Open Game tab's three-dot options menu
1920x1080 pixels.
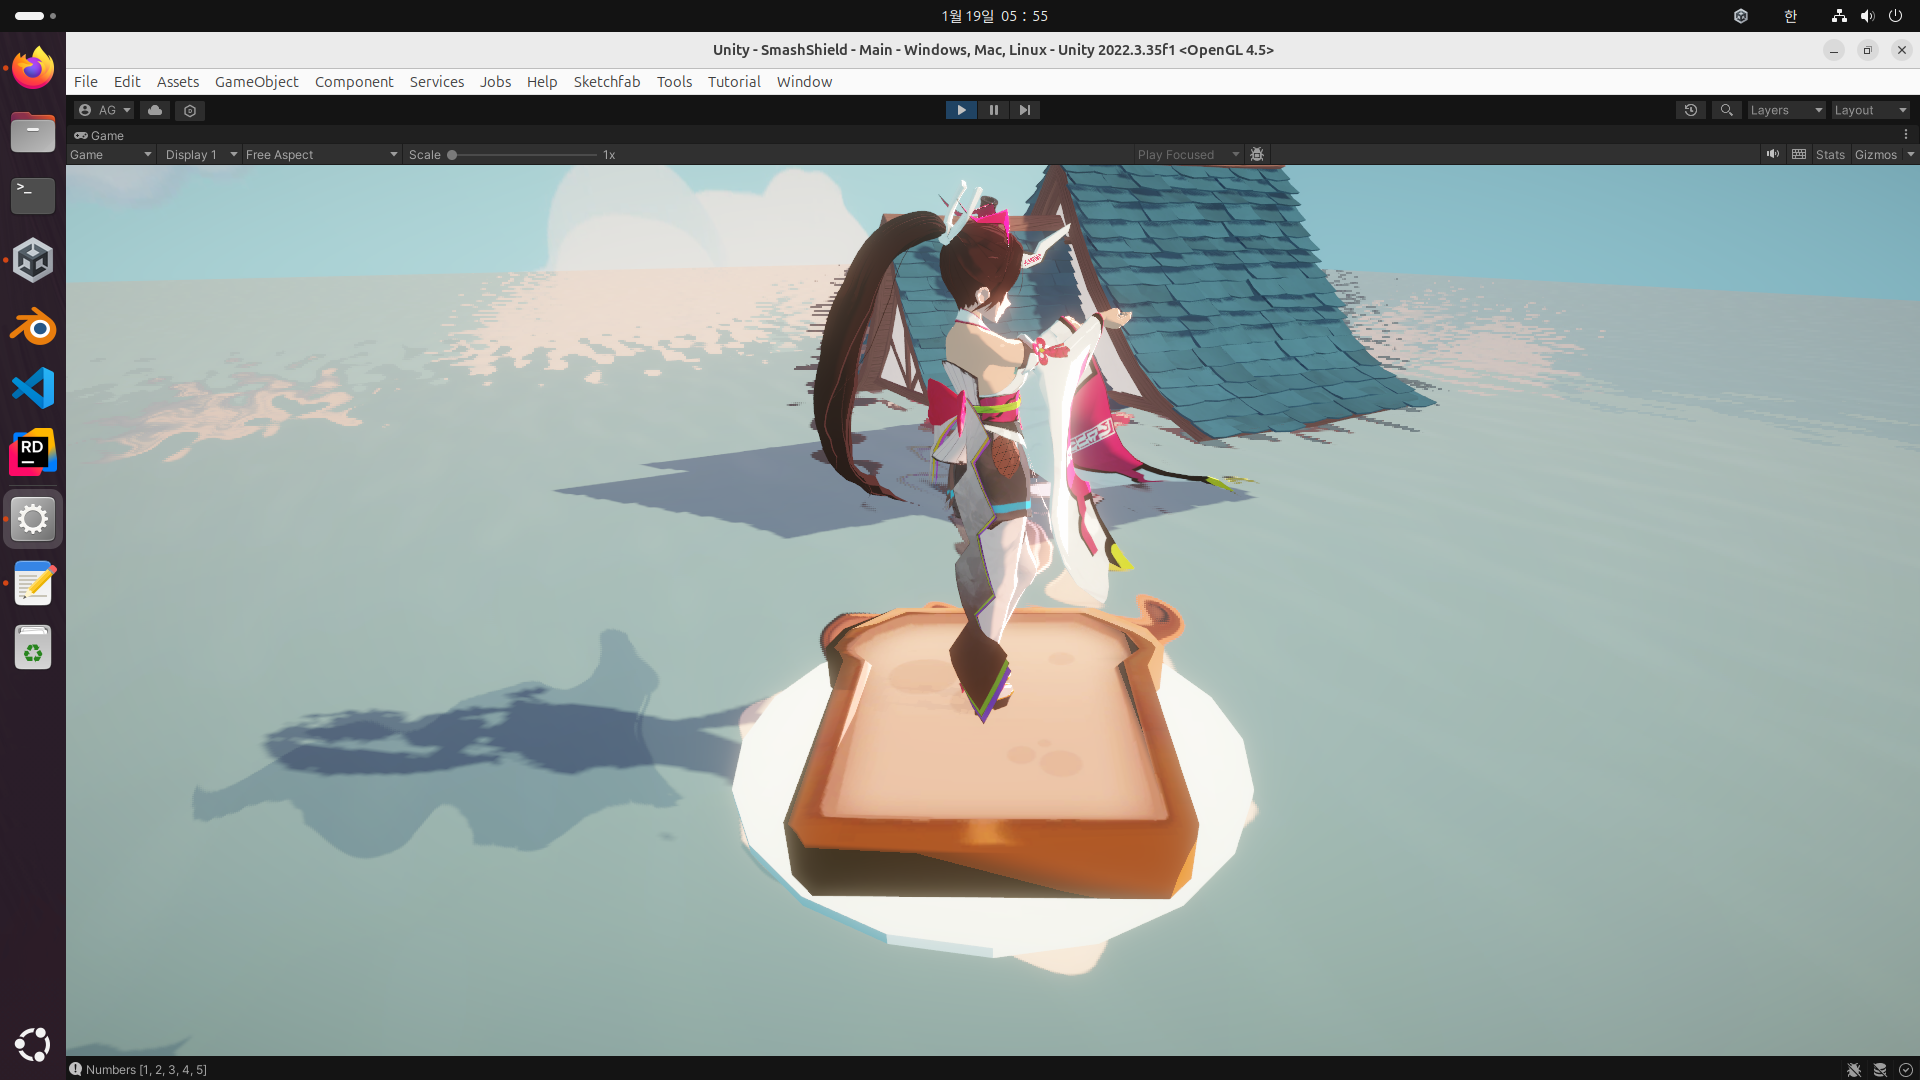pos(1906,135)
